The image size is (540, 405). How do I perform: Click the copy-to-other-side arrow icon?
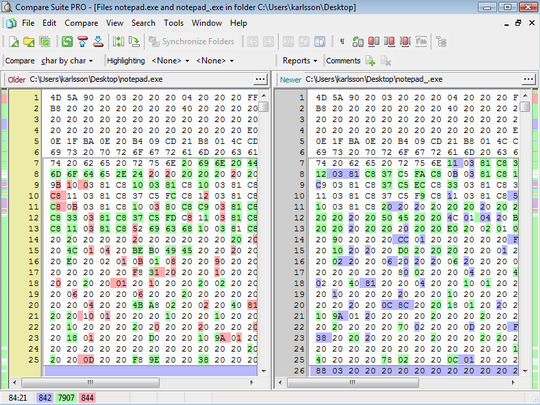coord(134,42)
